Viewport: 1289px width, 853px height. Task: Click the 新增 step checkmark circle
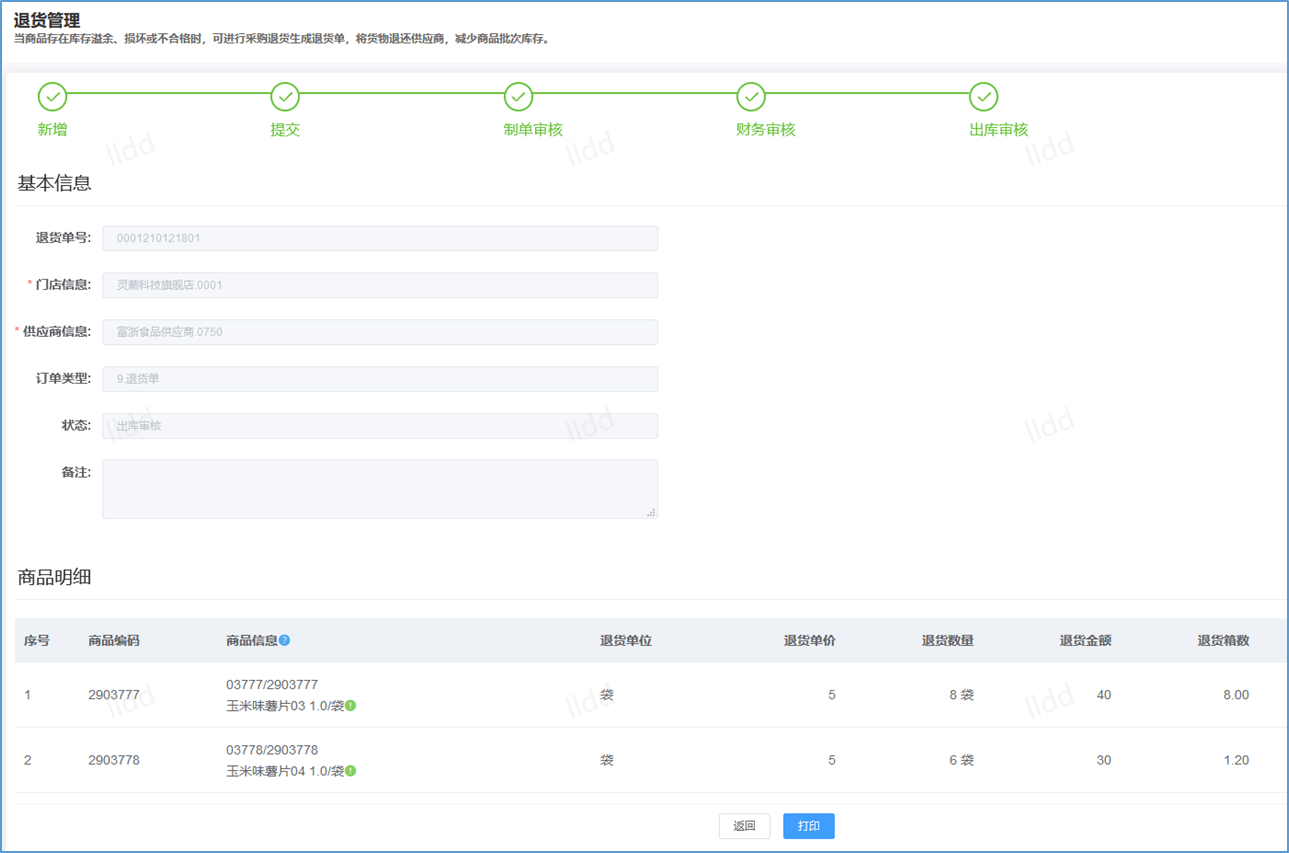coord(52,97)
